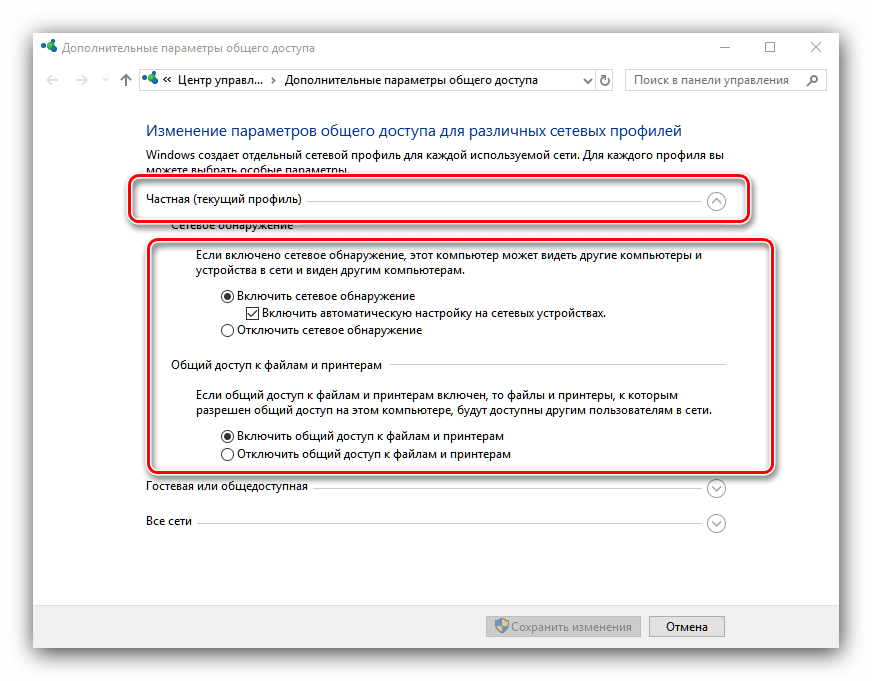872x681 pixels.
Task: Expand Гостевая или общедоступная section
Action: (x=716, y=489)
